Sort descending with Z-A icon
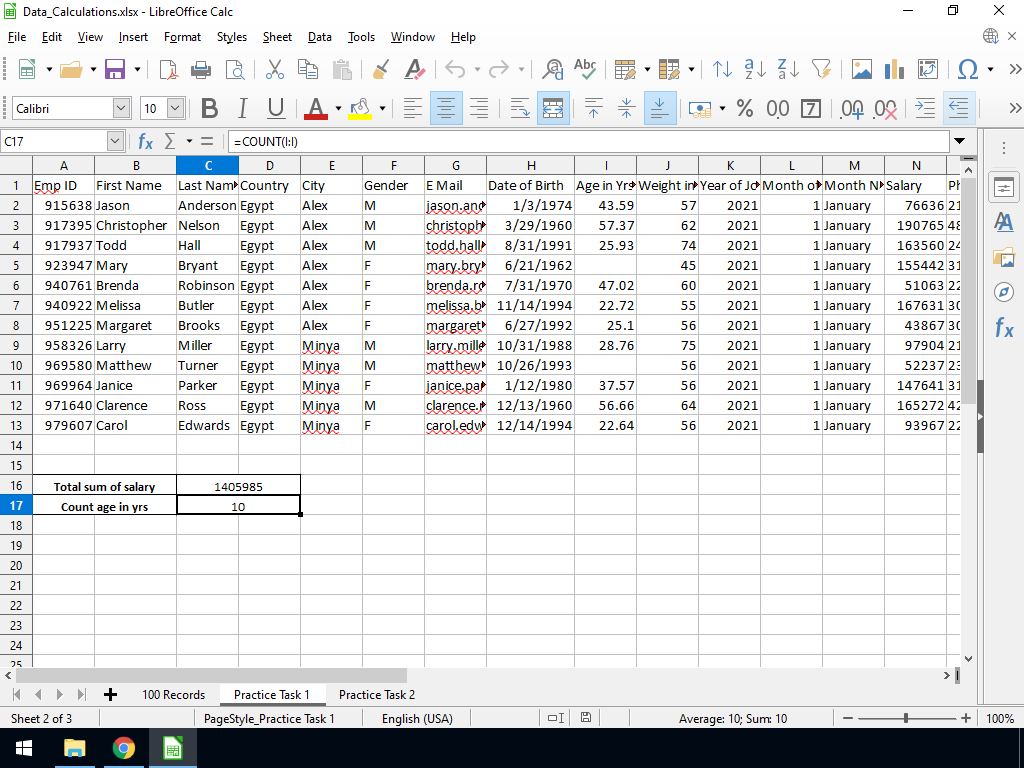The height and width of the screenshot is (768, 1024). tap(788, 69)
